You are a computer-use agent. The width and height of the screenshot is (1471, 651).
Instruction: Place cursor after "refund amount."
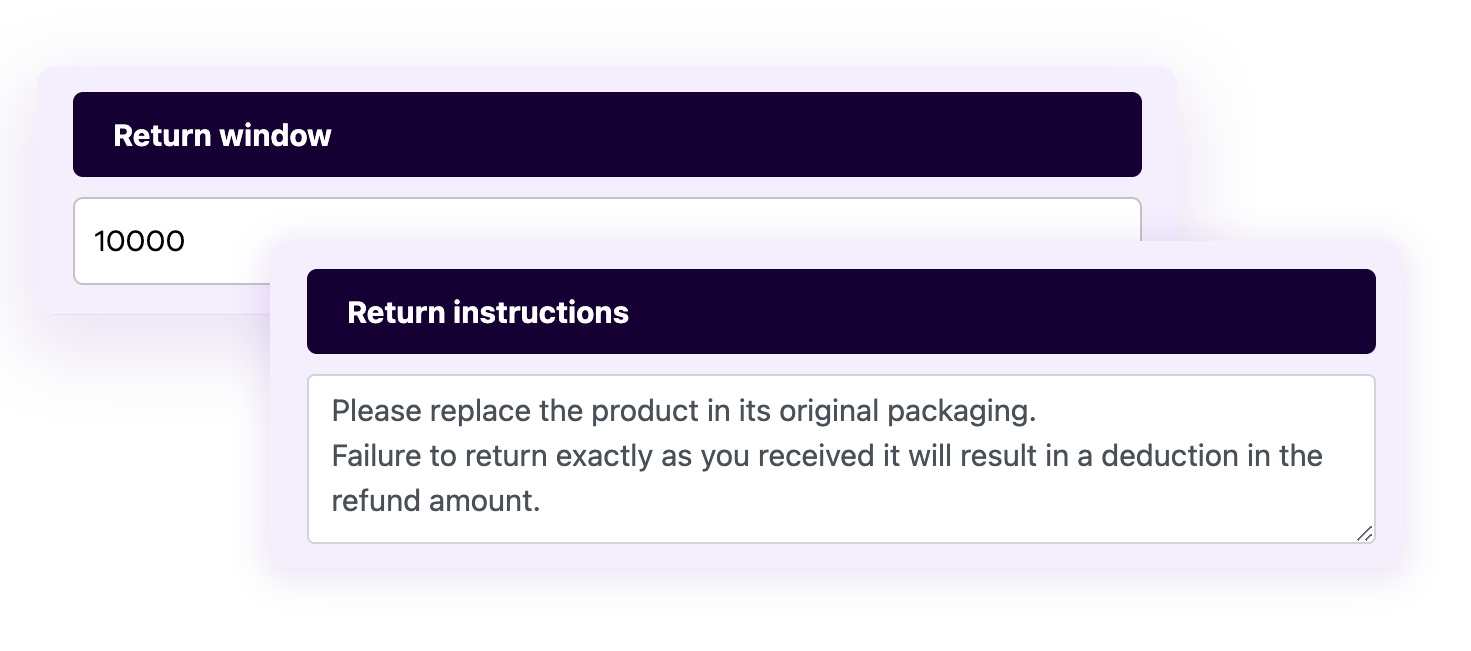pyautogui.click(x=543, y=501)
